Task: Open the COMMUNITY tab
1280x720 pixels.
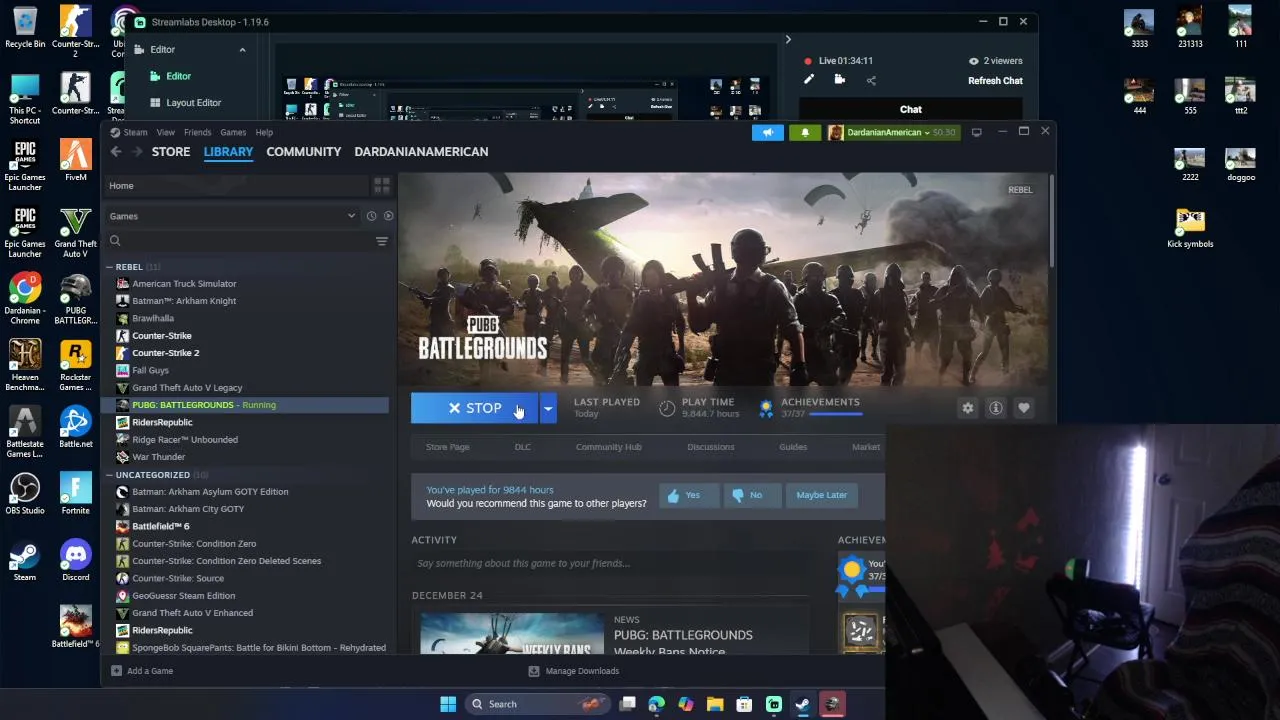Action: [304, 151]
